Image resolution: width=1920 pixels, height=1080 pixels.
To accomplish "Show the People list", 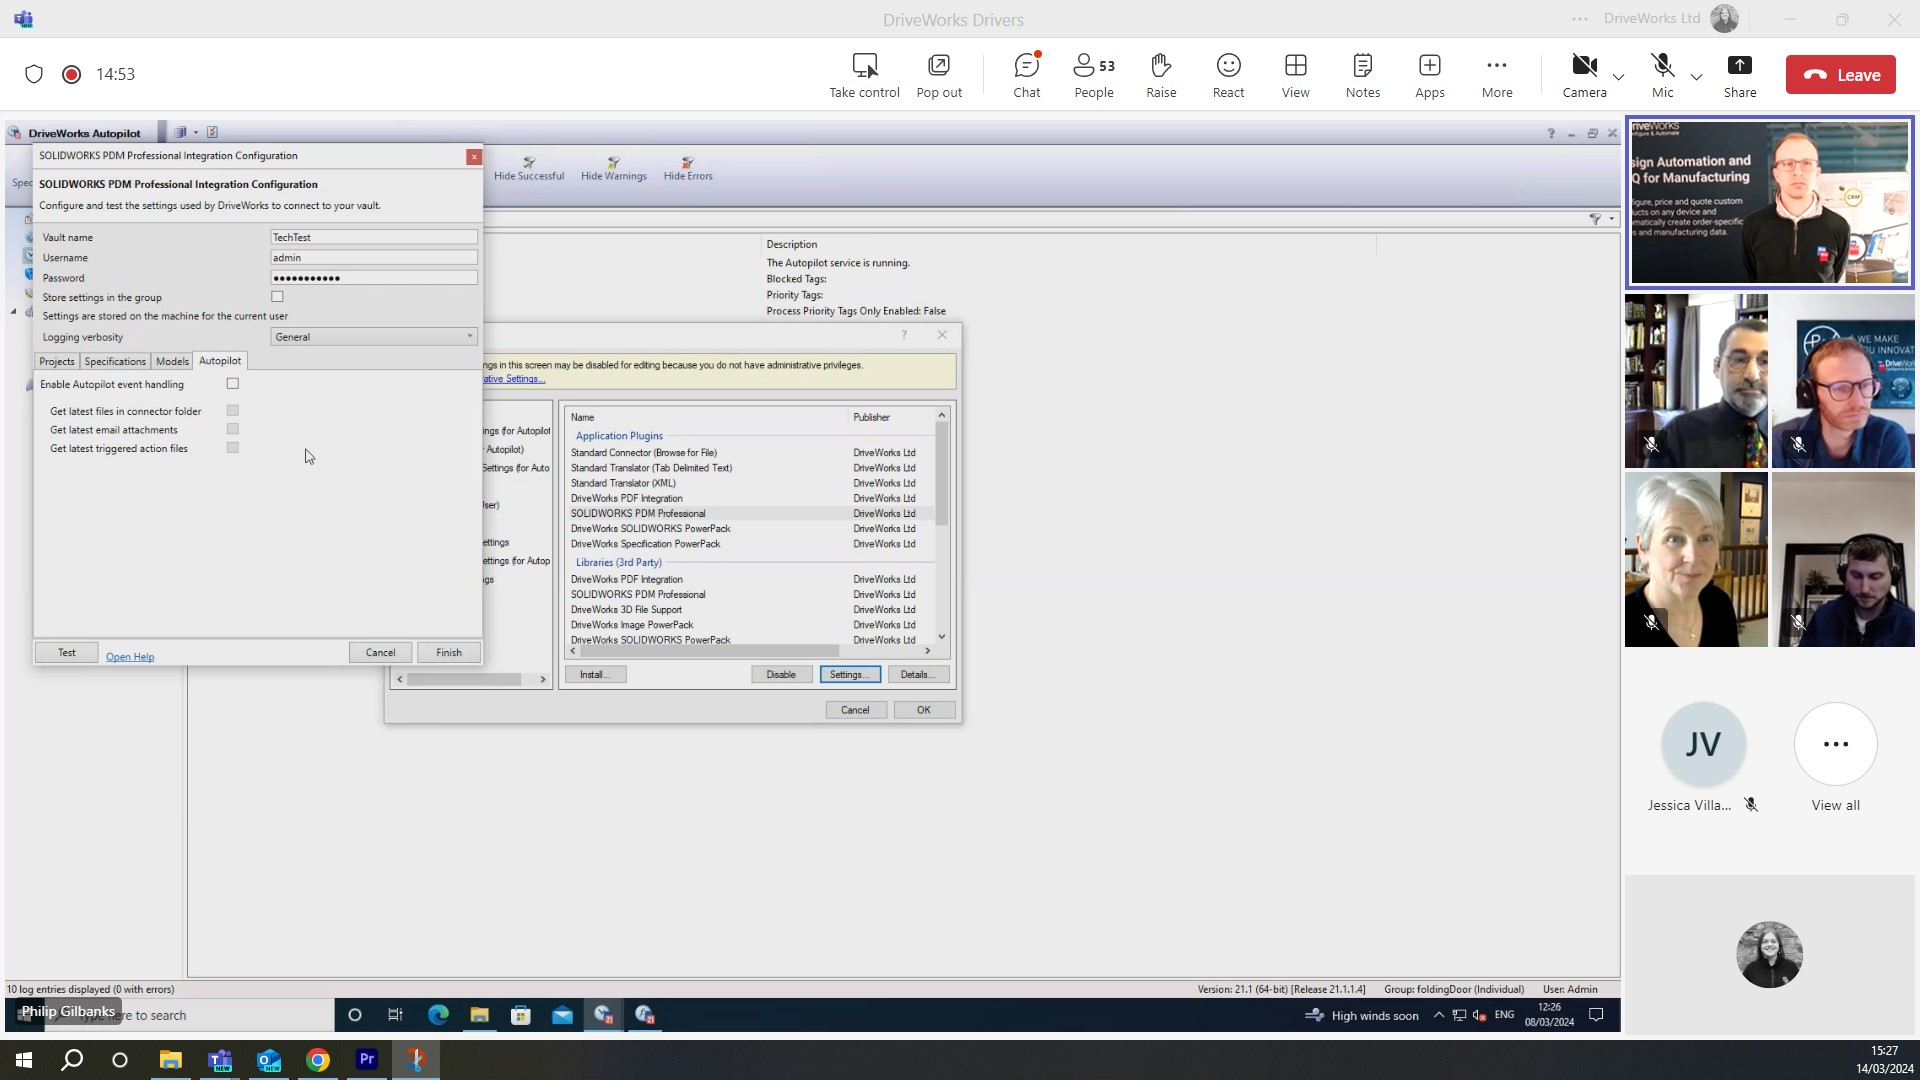I will coord(1093,75).
